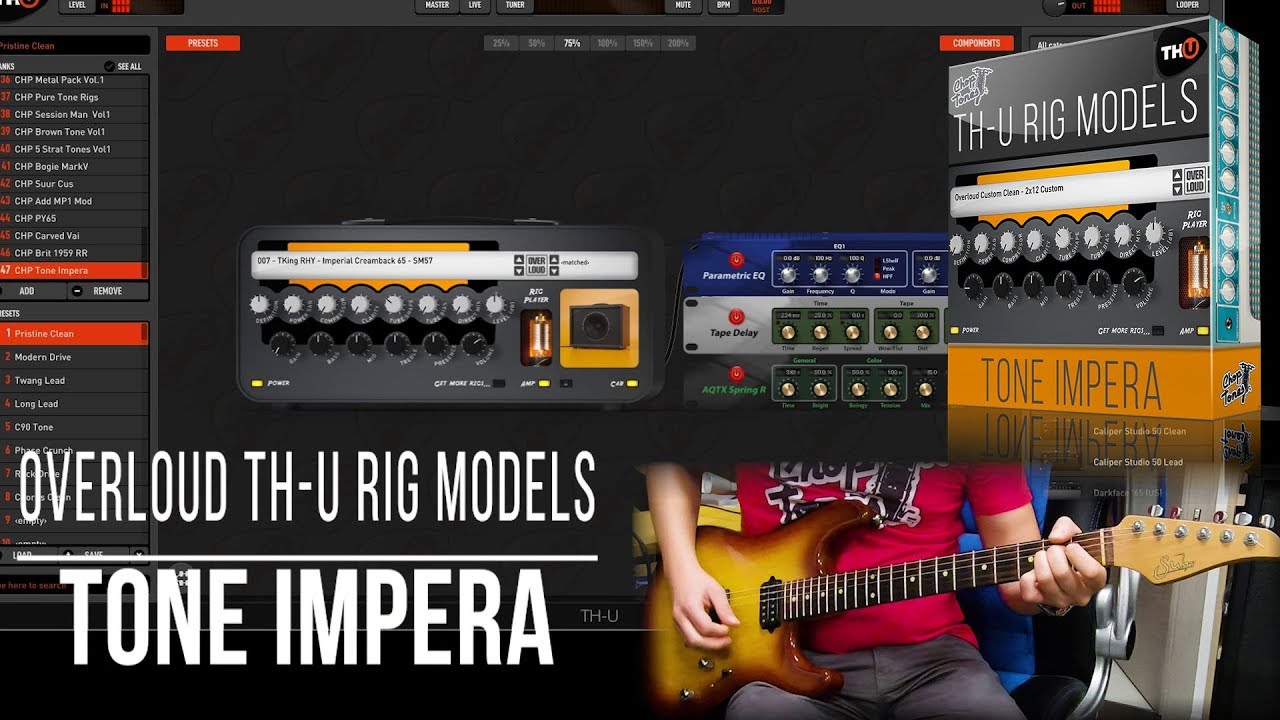The image size is (1280, 720).
Task: Click the cabinet thumbnail on the amp
Action: point(599,327)
